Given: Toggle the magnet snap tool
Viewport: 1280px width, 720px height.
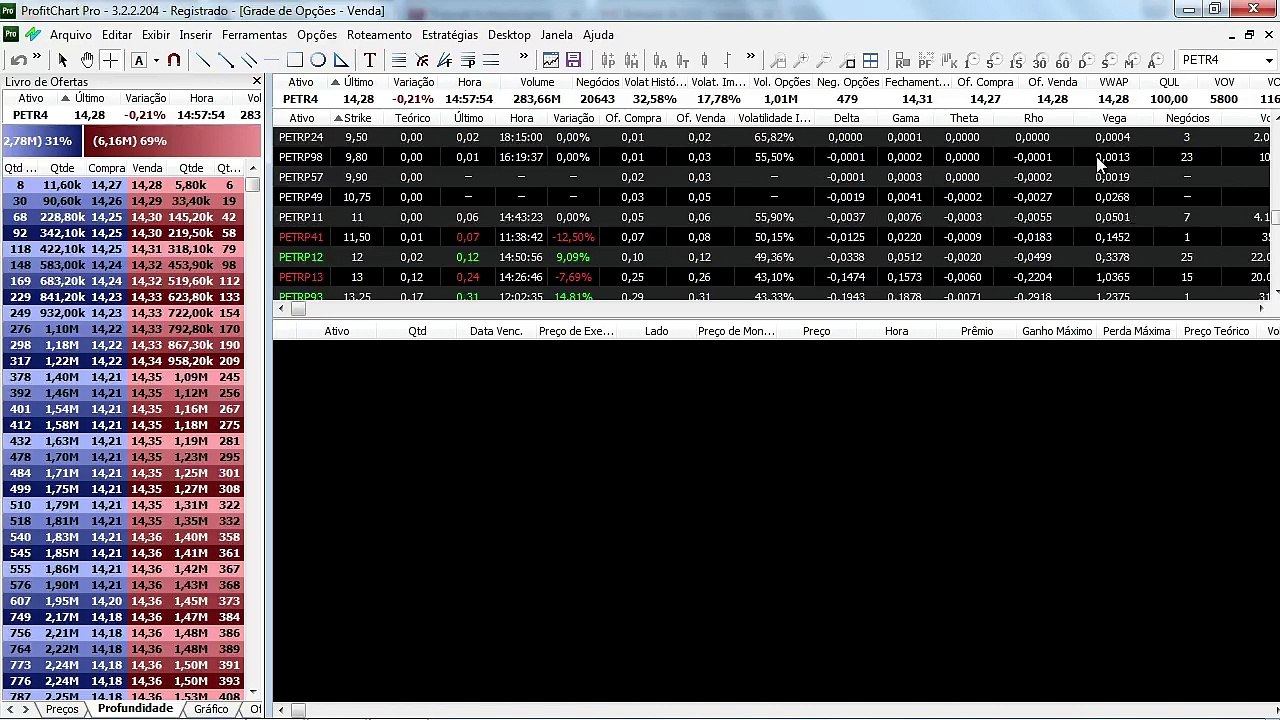Looking at the screenshot, I should coord(174,60).
